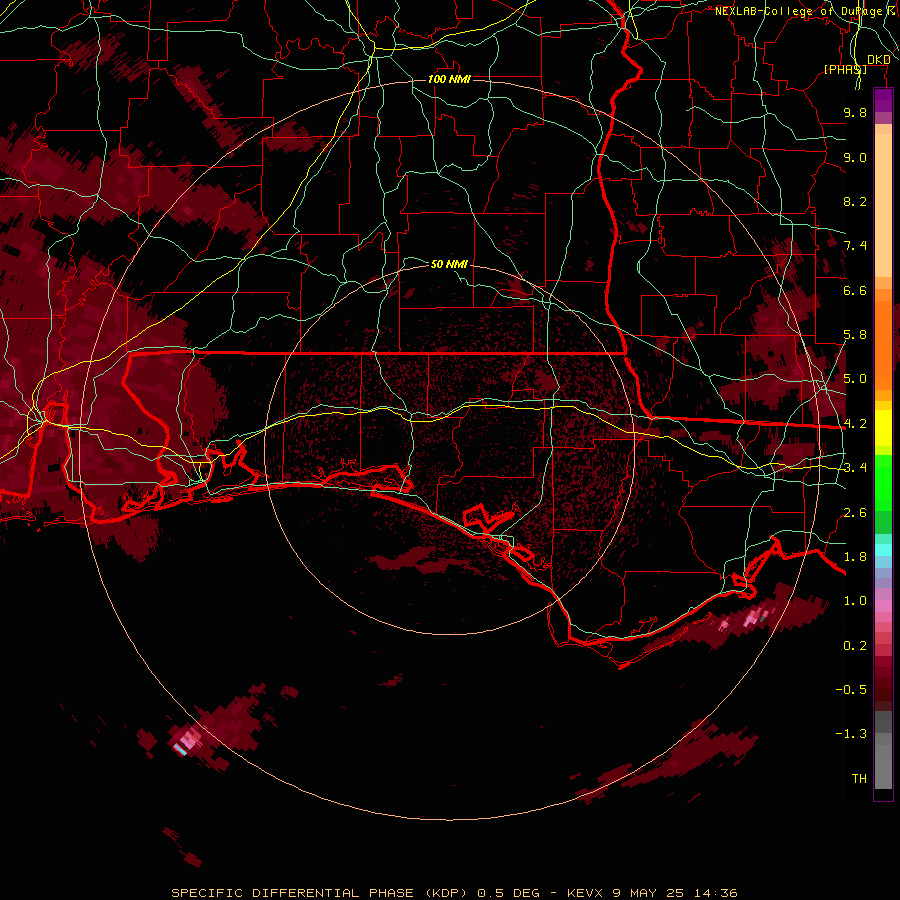Click the 4.2 value on the color scale
The width and height of the screenshot is (900, 900).
pyautogui.click(x=855, y=424)
